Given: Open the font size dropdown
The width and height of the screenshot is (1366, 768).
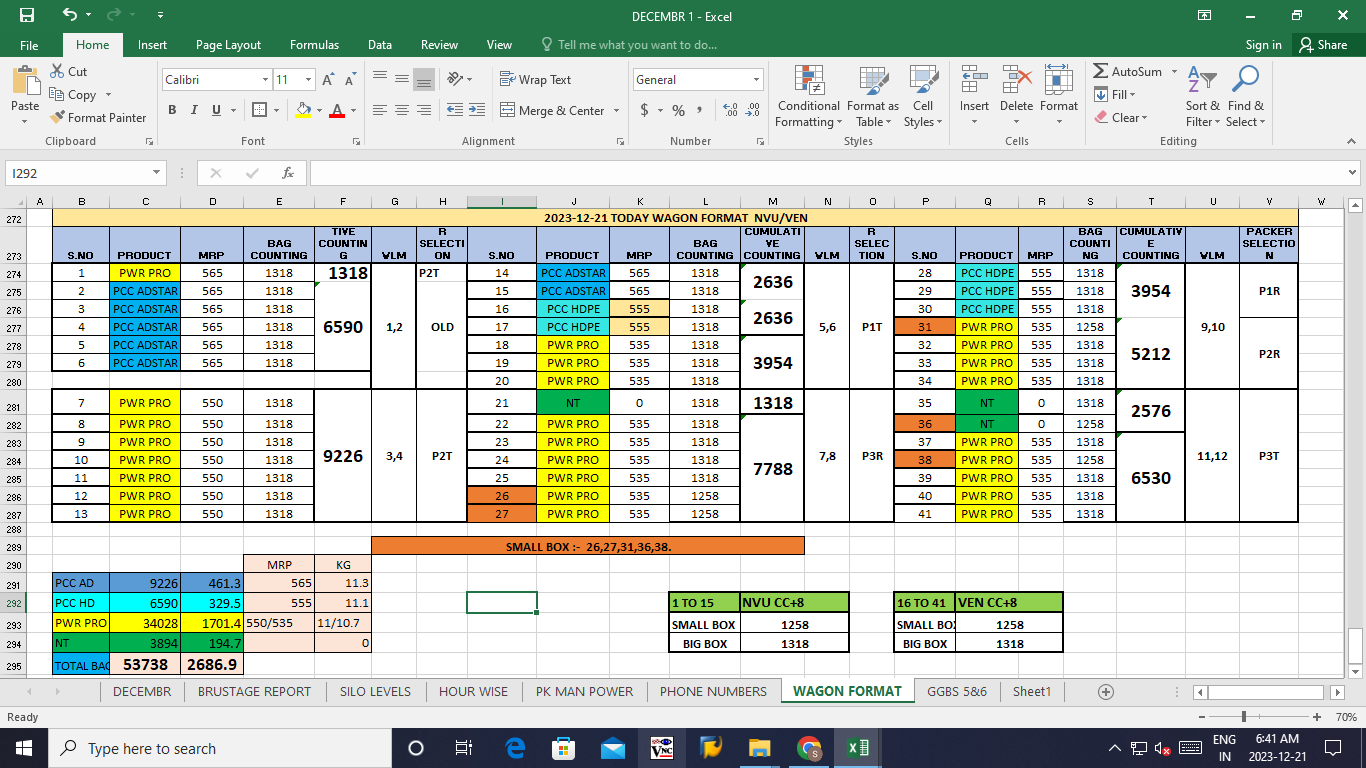Looking at the screenshot, I should pos(309,80).
